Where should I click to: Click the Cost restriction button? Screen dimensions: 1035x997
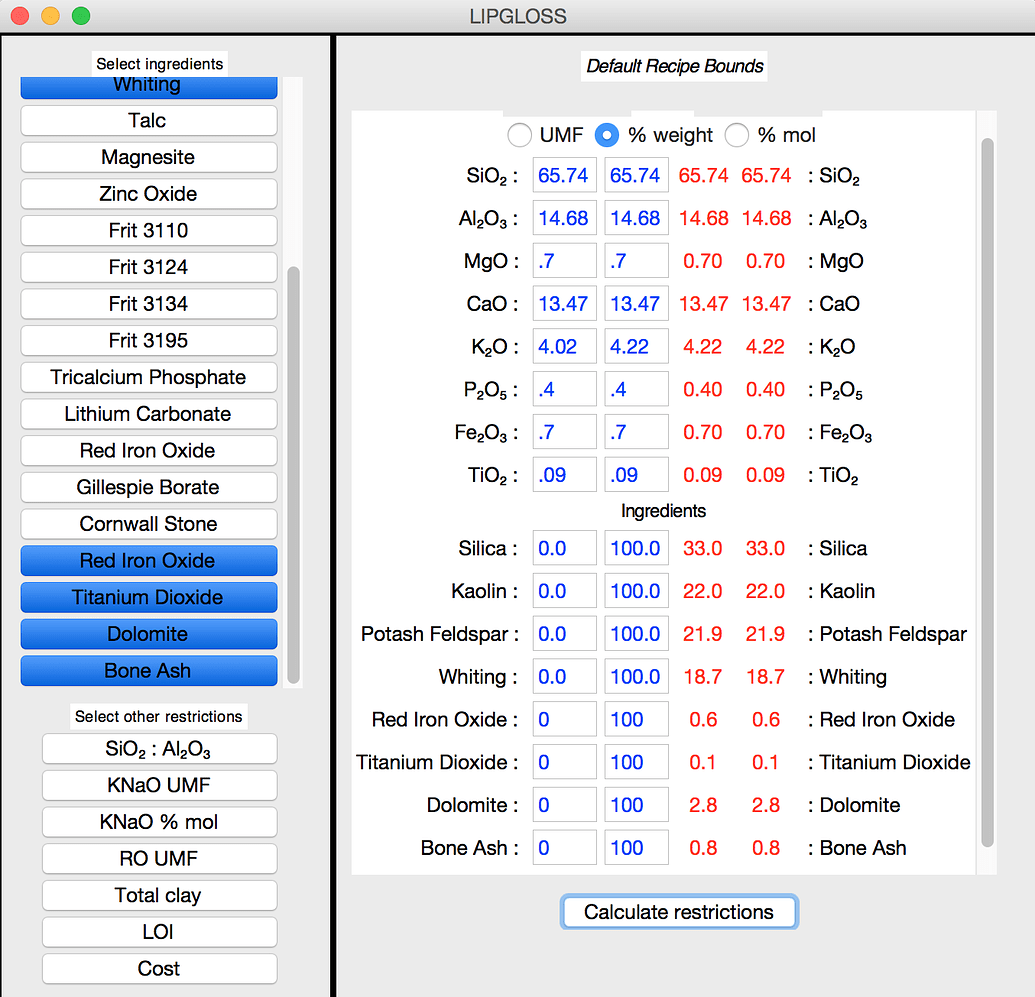(158, 969)
